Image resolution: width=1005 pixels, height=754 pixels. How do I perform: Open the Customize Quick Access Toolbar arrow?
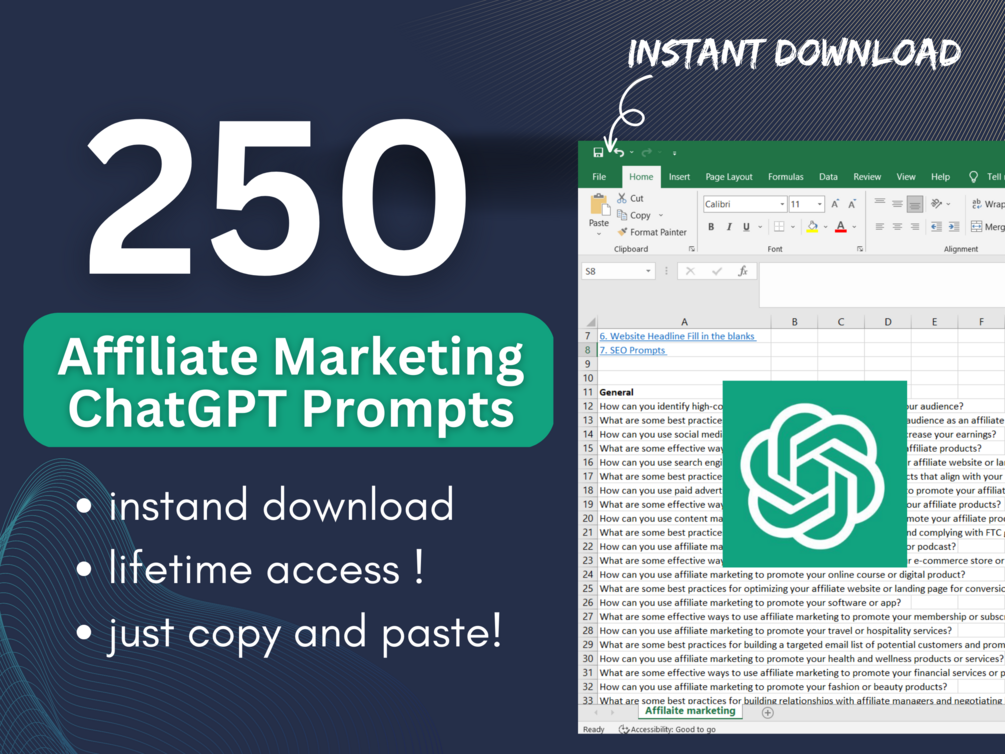(x=674, y=153)
